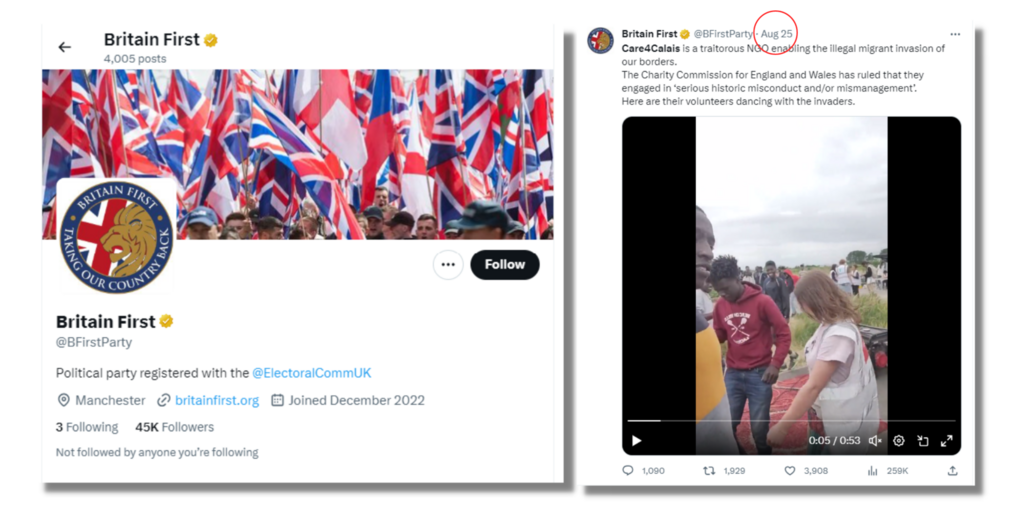Open the 45K Followers list

coord(174,427)
